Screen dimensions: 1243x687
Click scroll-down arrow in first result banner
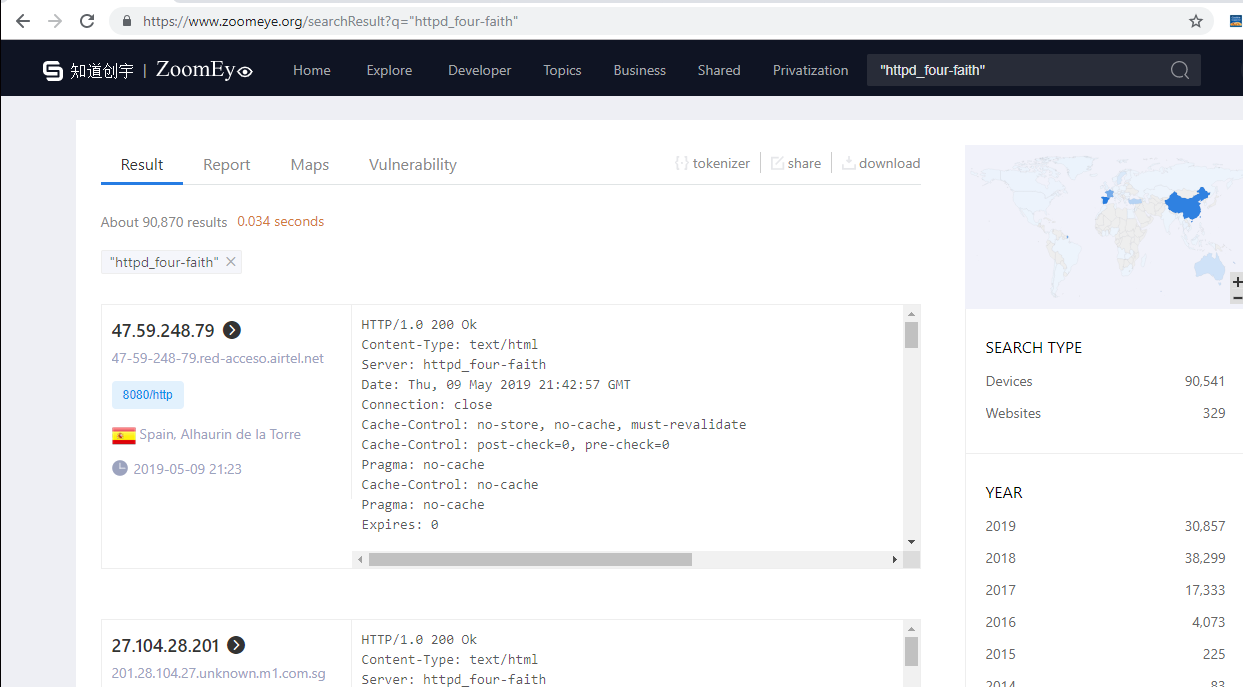point(911,542)
